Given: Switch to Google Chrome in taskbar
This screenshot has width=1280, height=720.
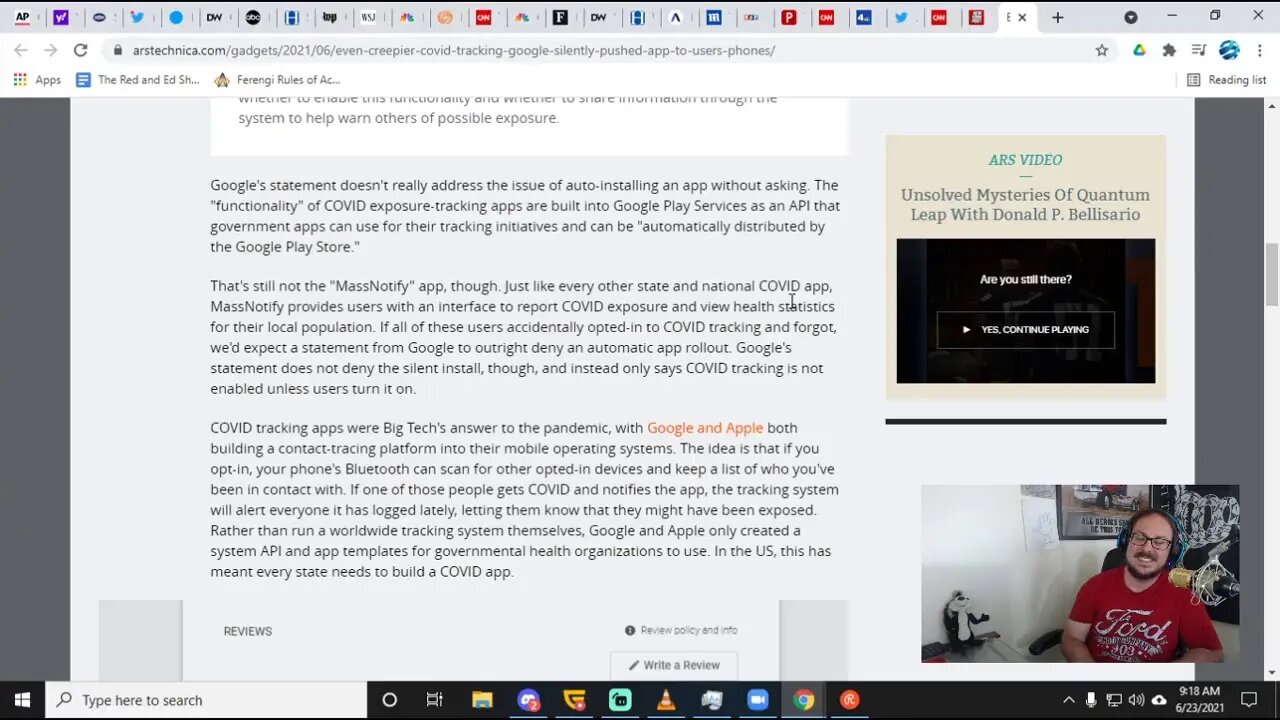Looking at the screenshot, I should [x=803, y=700].
